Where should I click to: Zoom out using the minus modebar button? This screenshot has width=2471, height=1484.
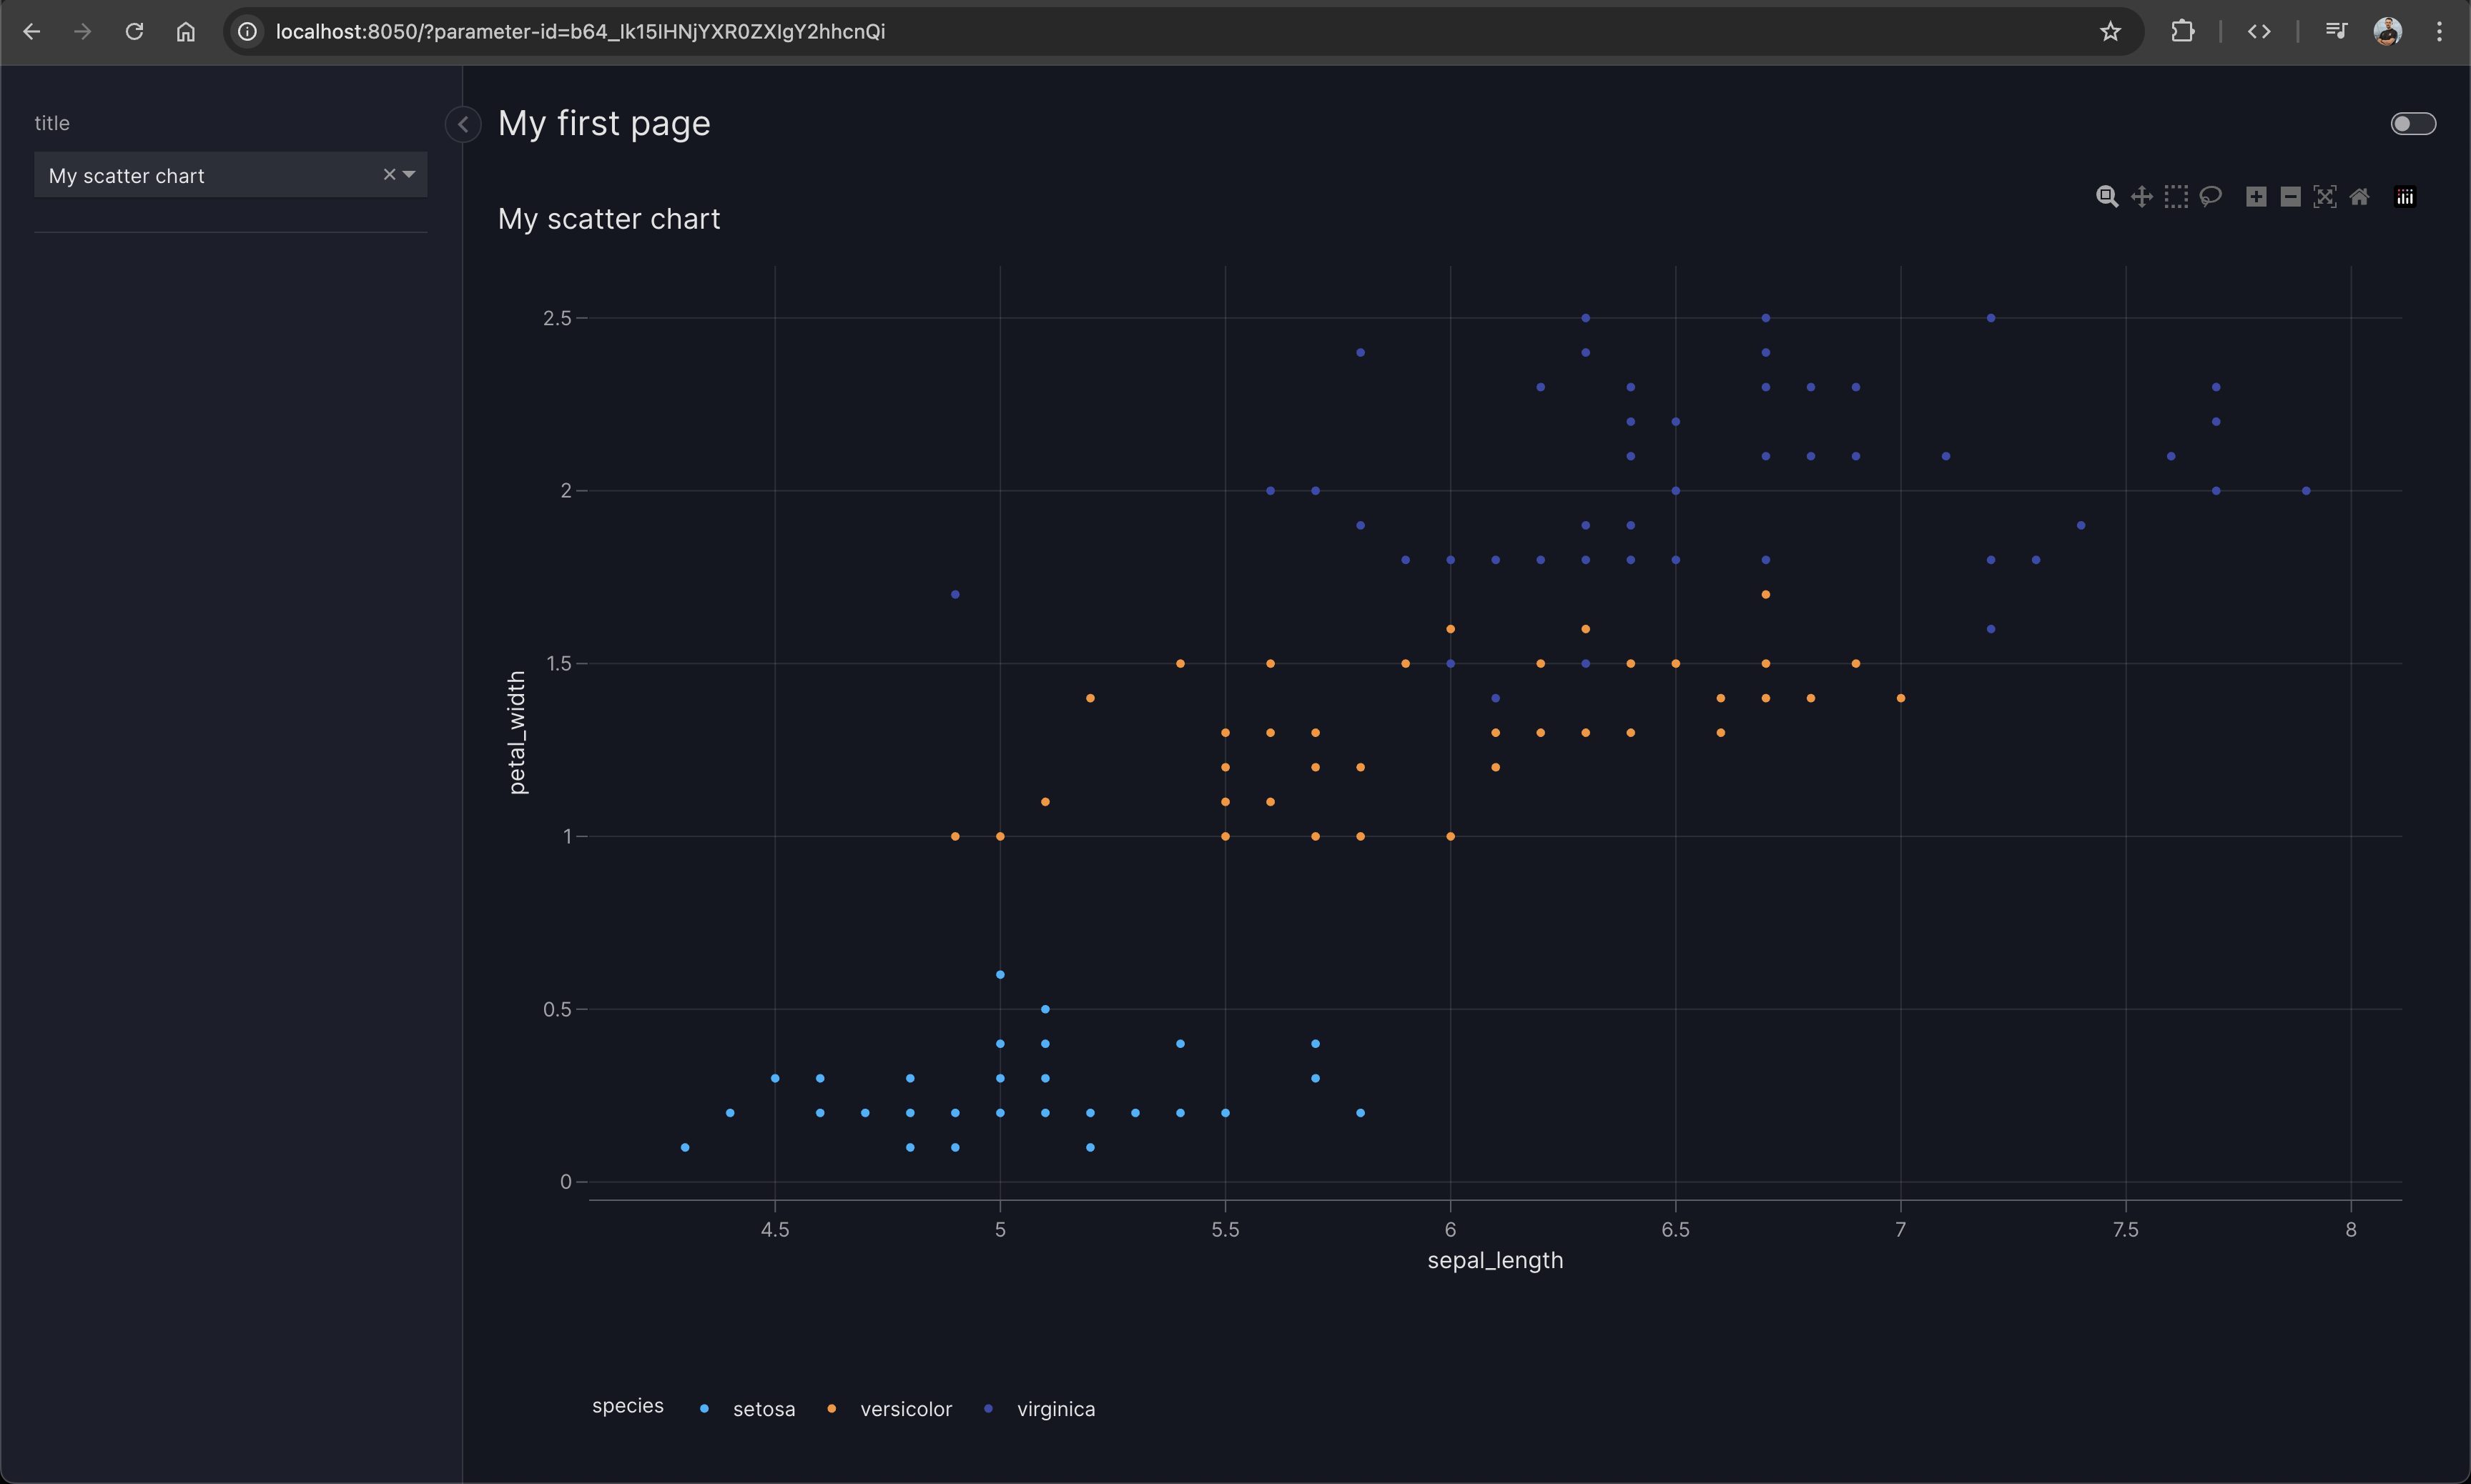pyautogui.click(x=2290, y=196)
